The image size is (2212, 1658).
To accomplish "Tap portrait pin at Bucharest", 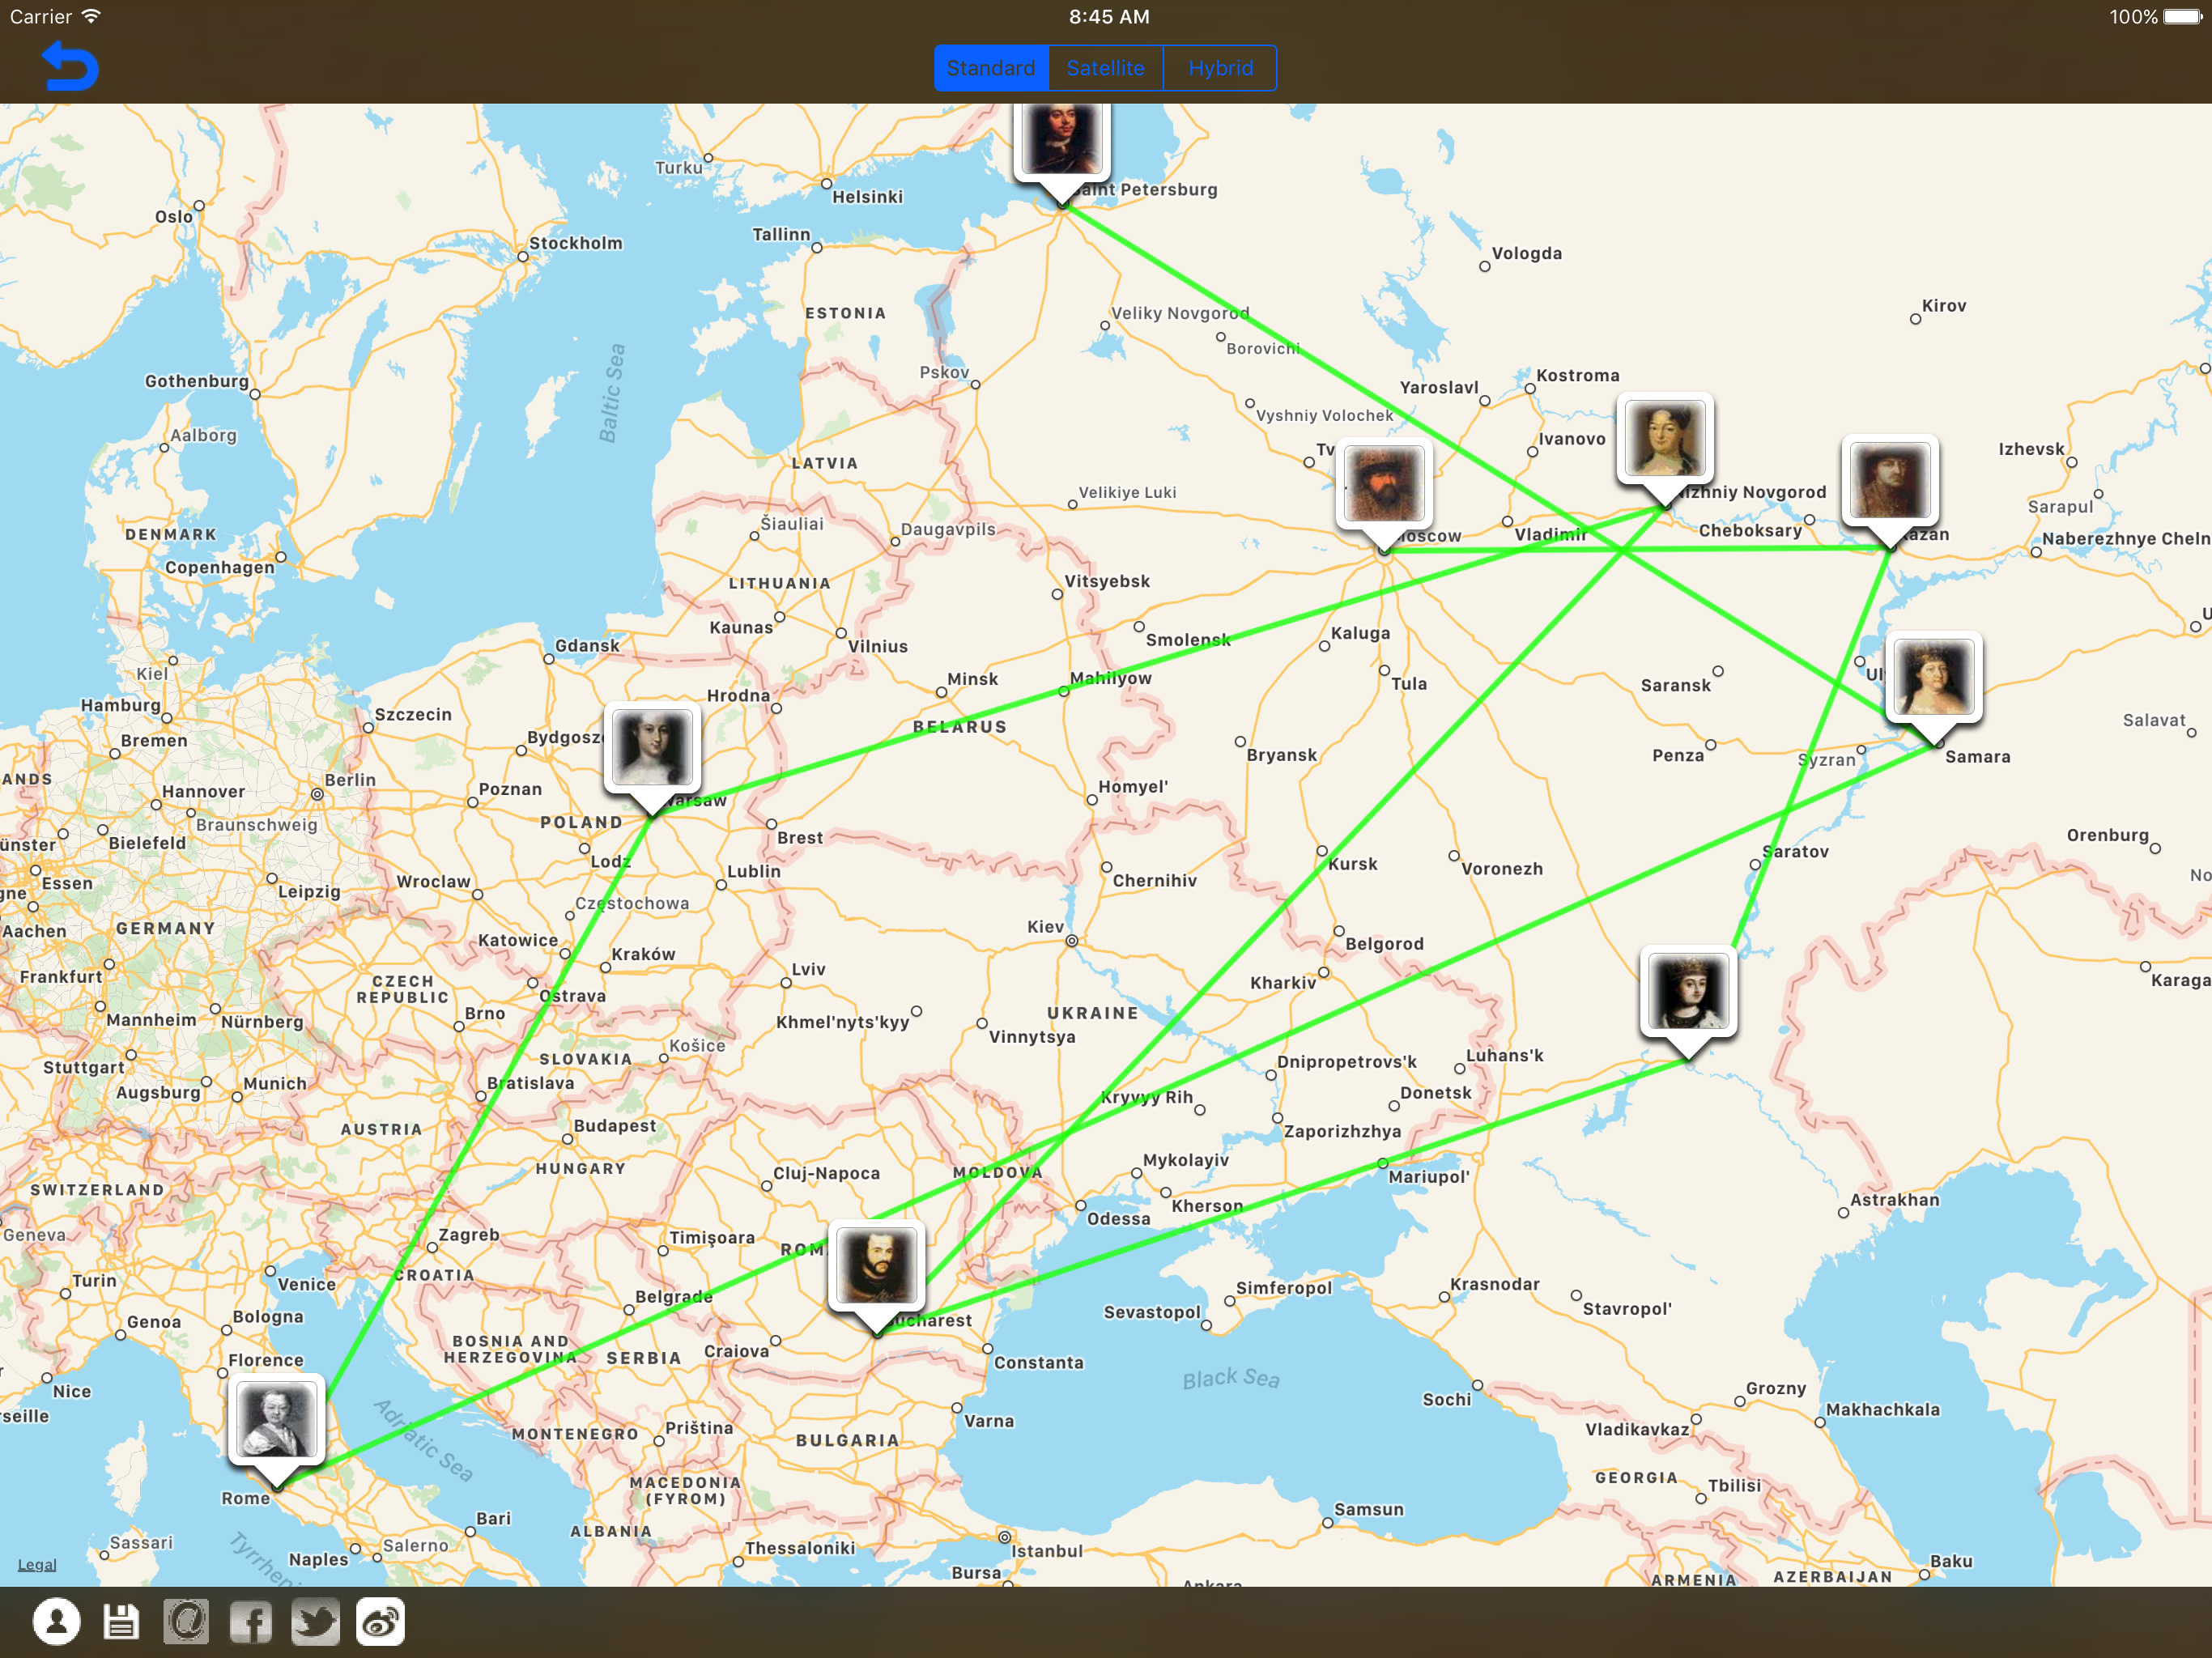I will (877, 1277).
